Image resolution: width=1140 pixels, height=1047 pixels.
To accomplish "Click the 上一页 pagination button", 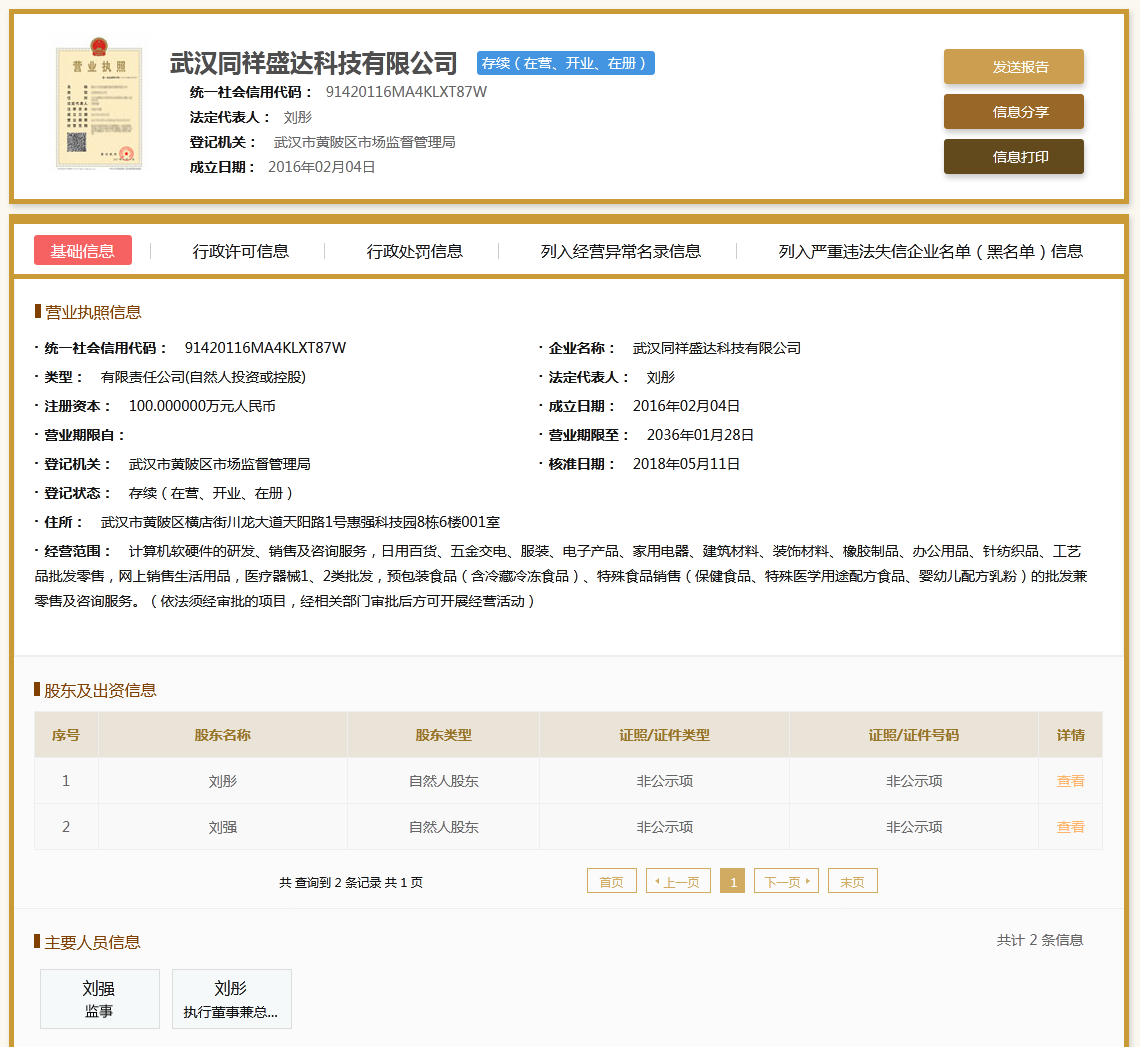I will coord(678,880).
